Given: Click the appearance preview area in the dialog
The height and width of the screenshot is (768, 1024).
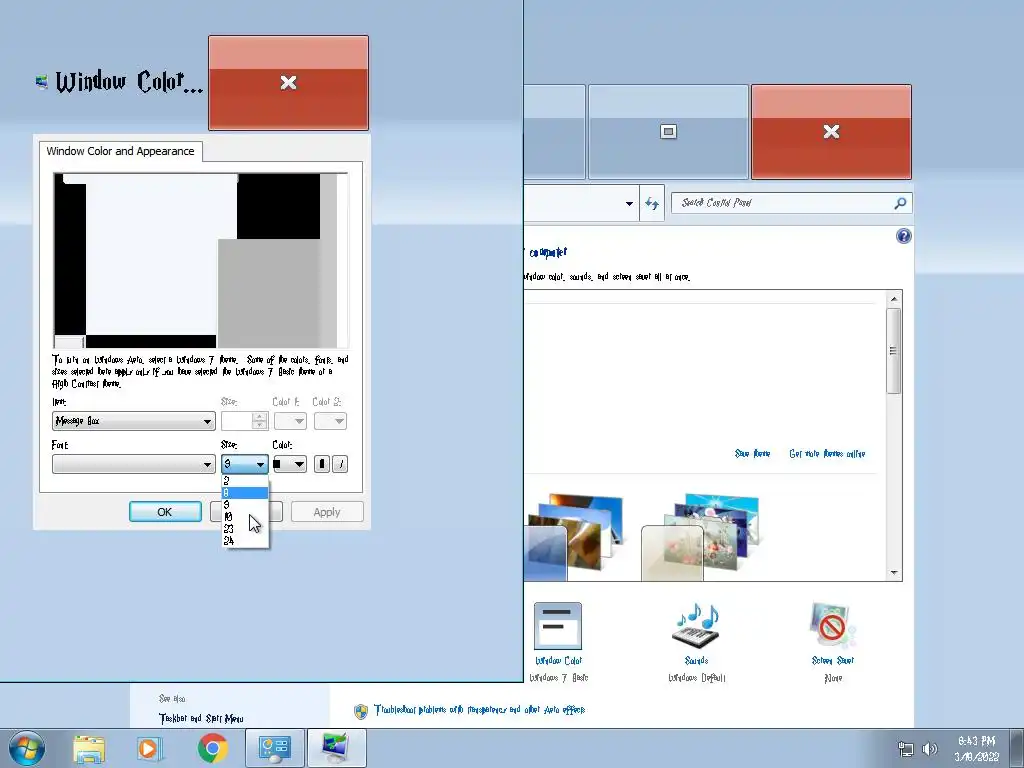Looking at the screenshot, I should [201, 261].
